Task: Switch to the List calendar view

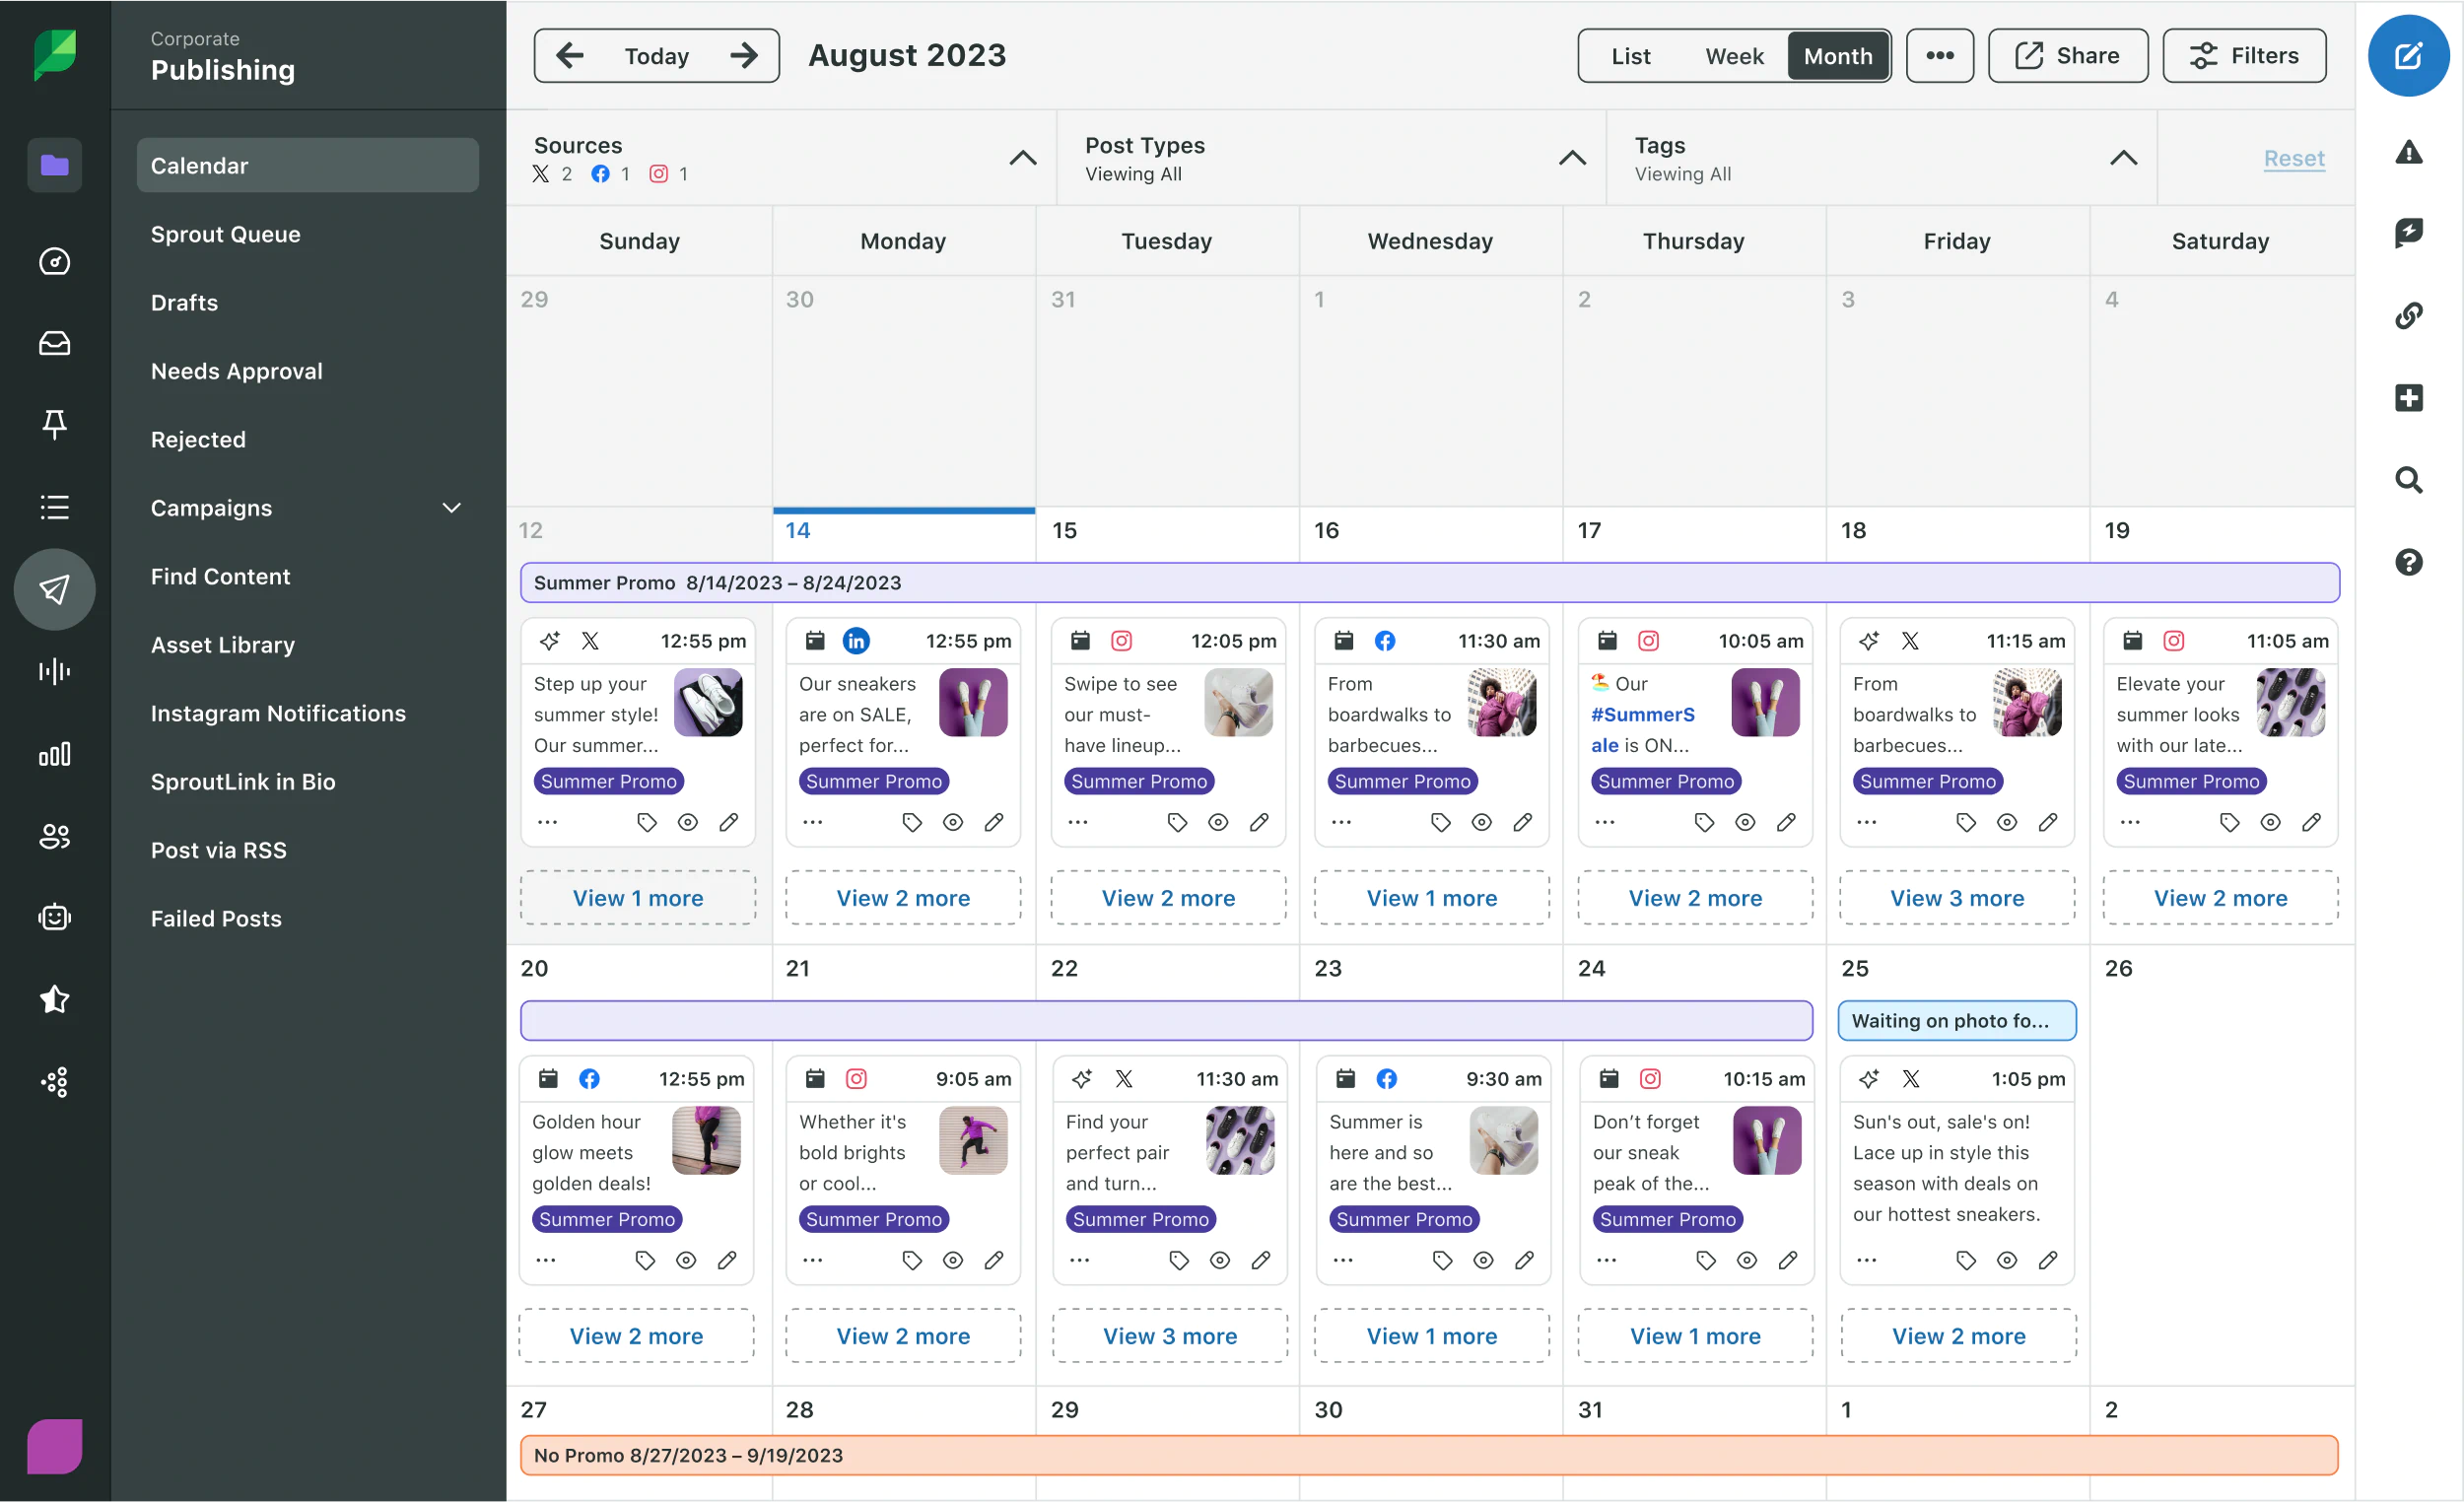Action: pyautogui.click(x=1628, y=54)
